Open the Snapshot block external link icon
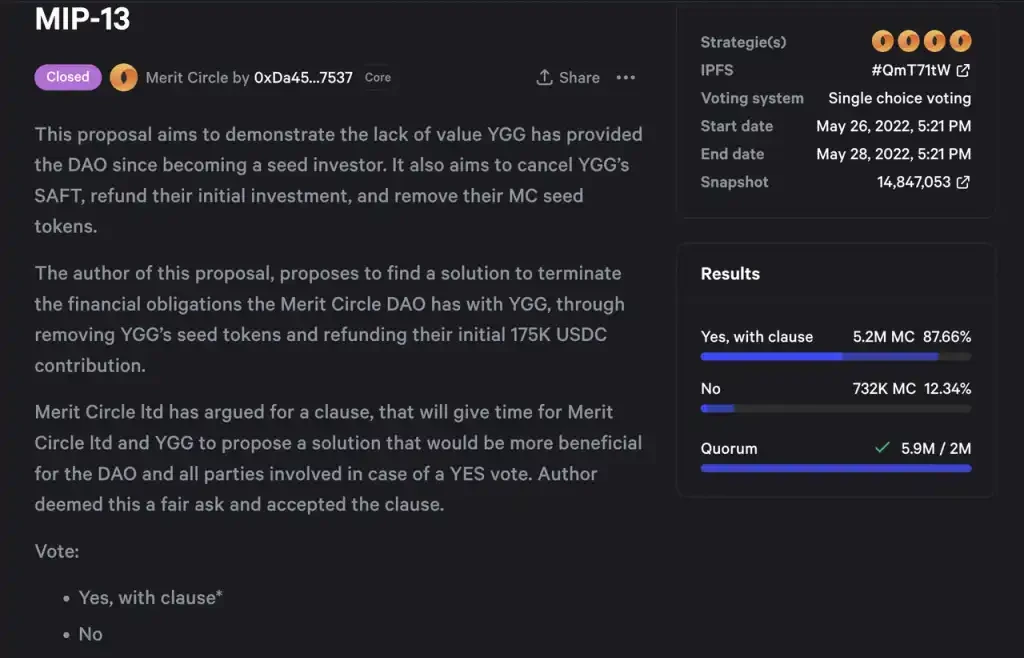Image resolution: width=1024 pixels, height=658 pixels. click(x=963, y=182)
